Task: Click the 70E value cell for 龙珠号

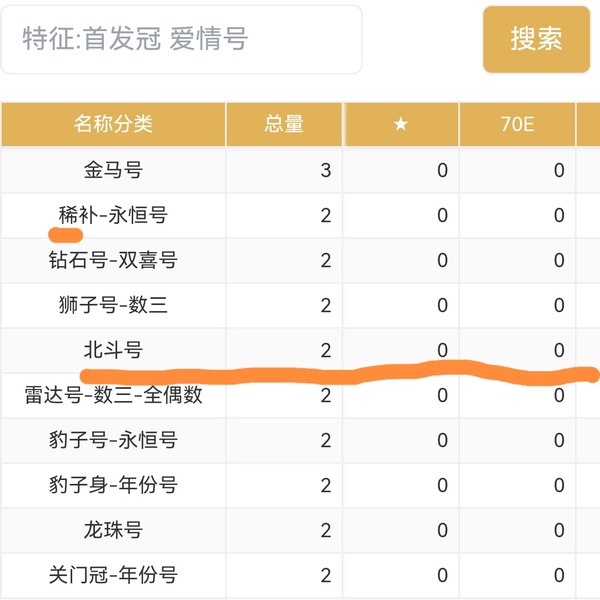Action: point(559,530)
